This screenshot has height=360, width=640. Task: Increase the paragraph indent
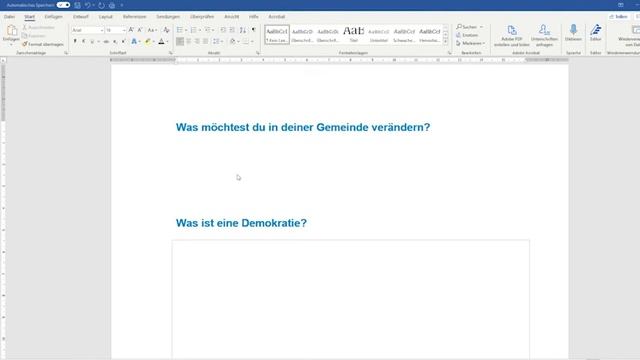pos(232,30)
